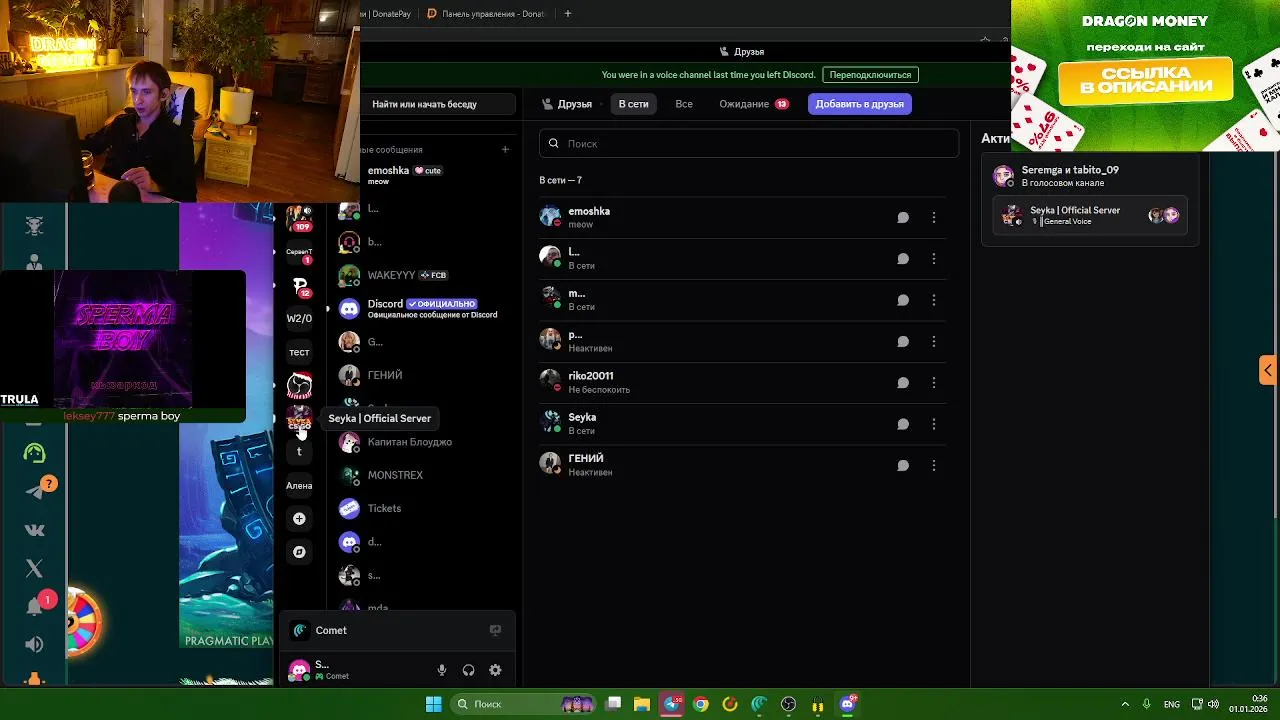Screen dimensions: 1280x720
Task: Open Discord from taskbar
Action: (x=848, y=704)
